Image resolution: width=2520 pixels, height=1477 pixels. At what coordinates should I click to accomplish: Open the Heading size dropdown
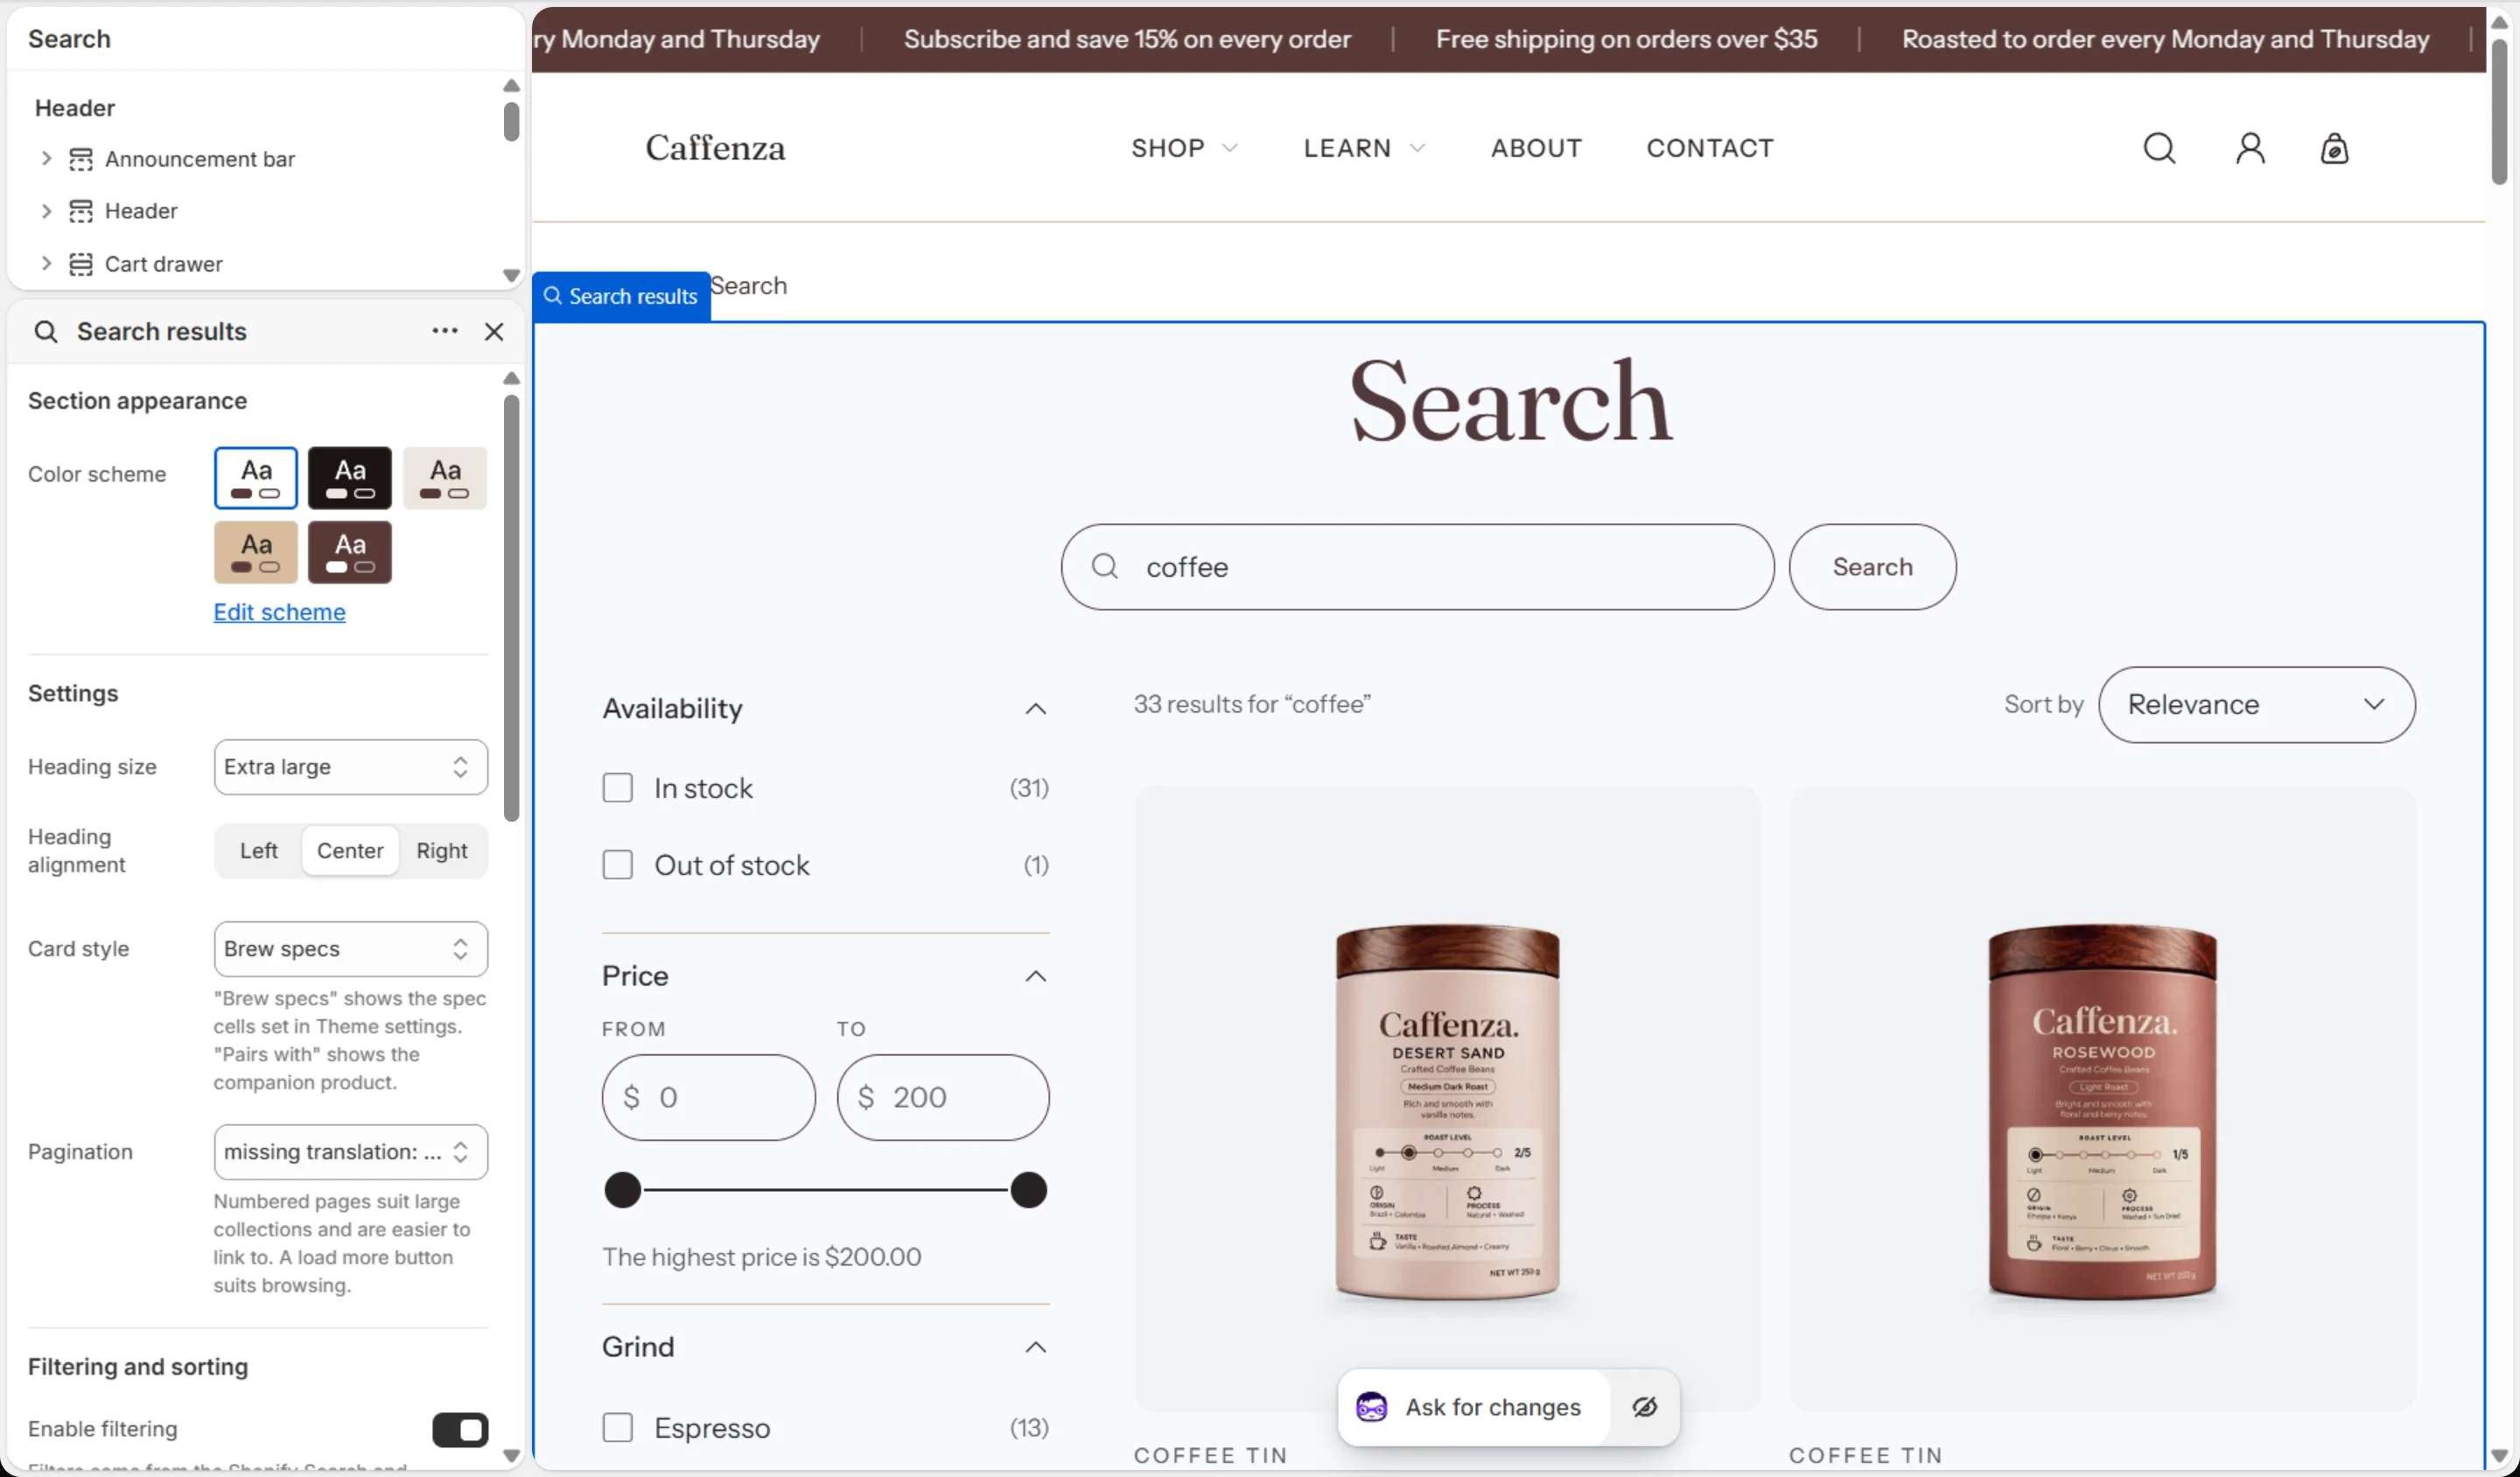pyautogui.click(x=351, y=767)
